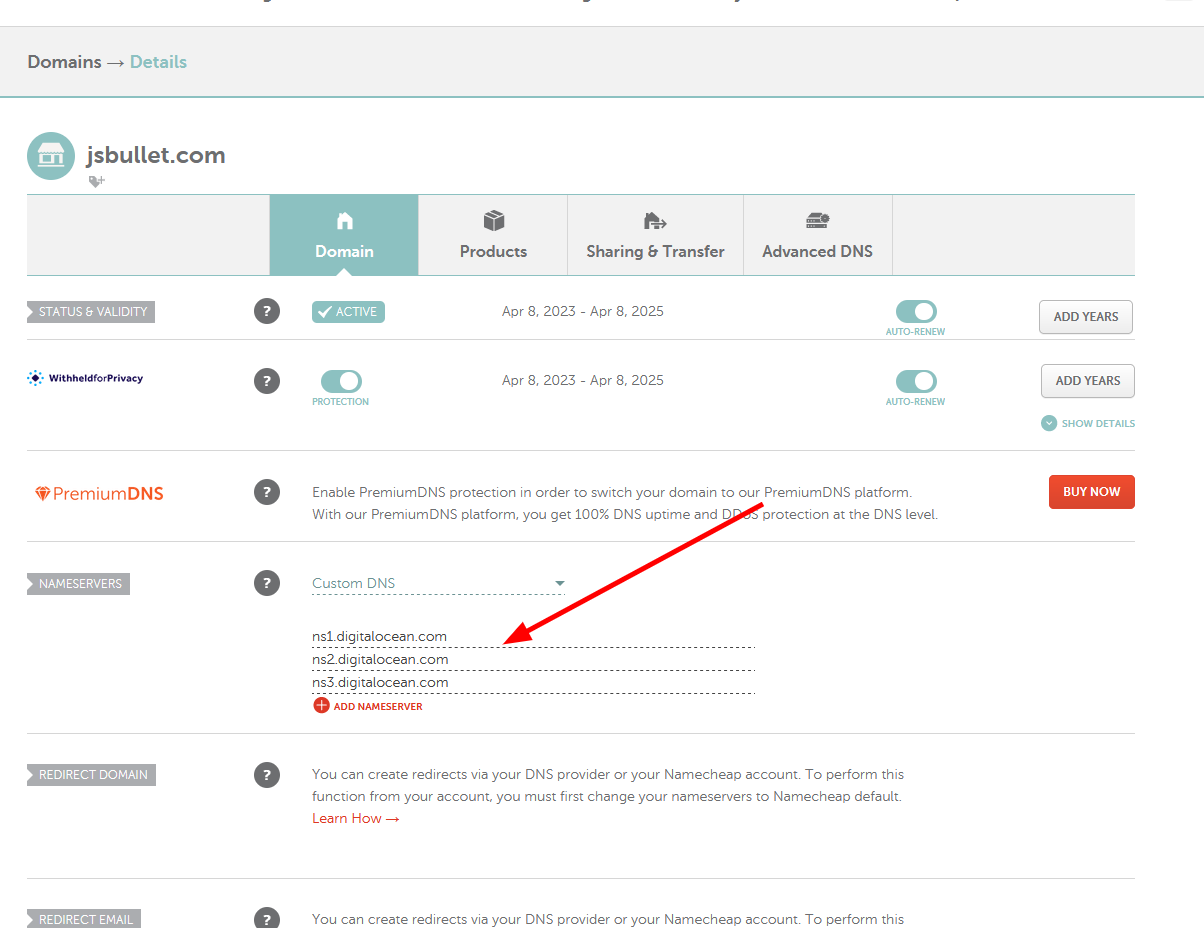
Task: Switch to the Advanced DNS tab
Action: [x=817, y=235]
